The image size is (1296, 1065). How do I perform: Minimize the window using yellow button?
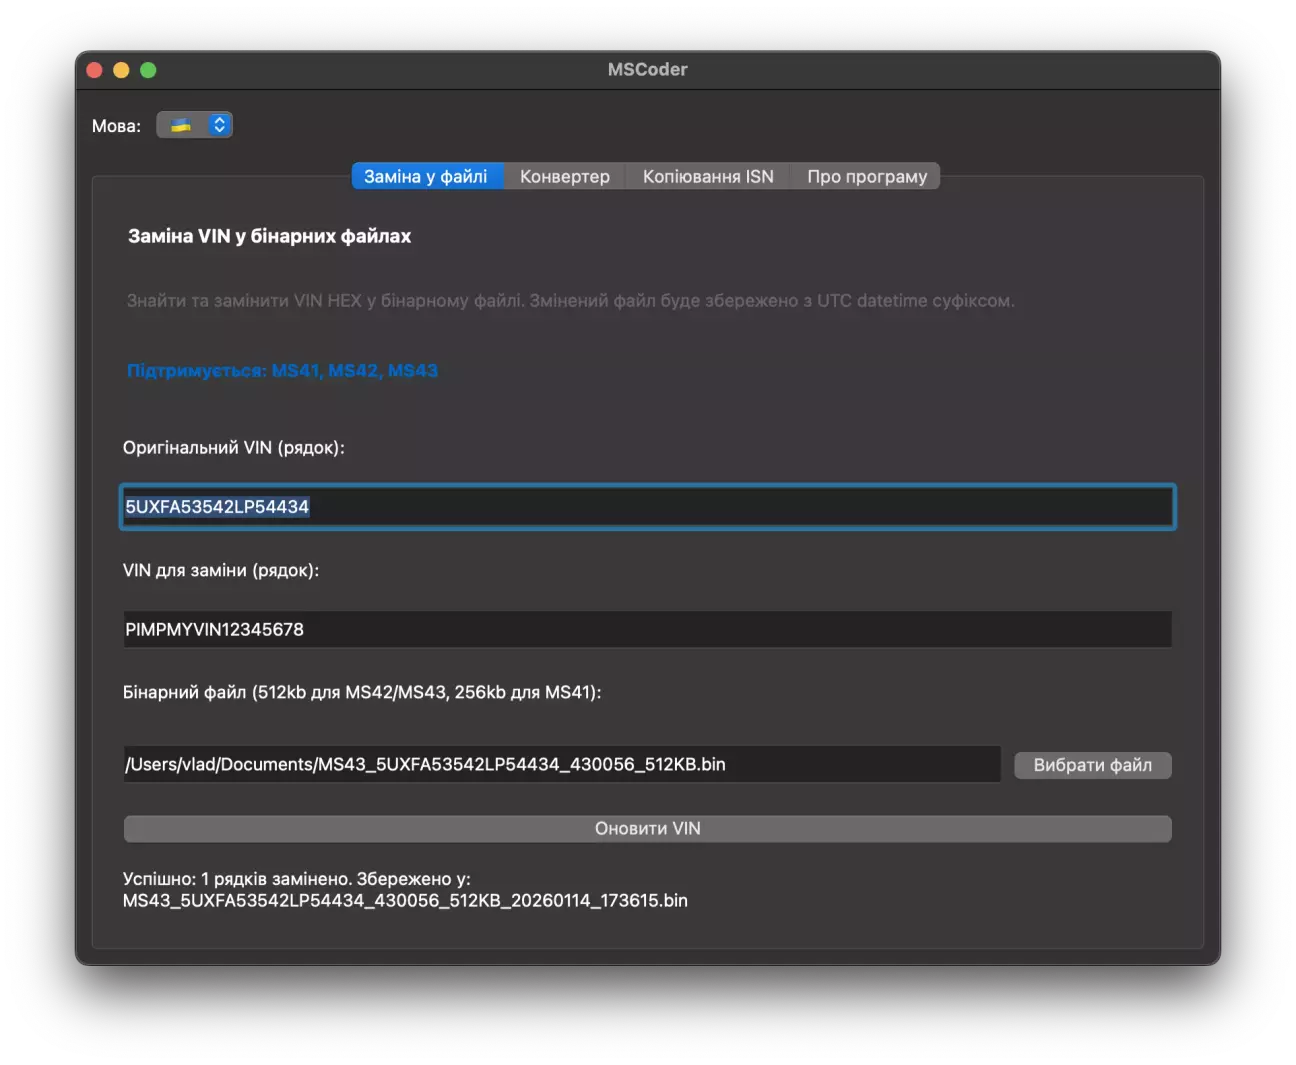(x=121, y=70)
